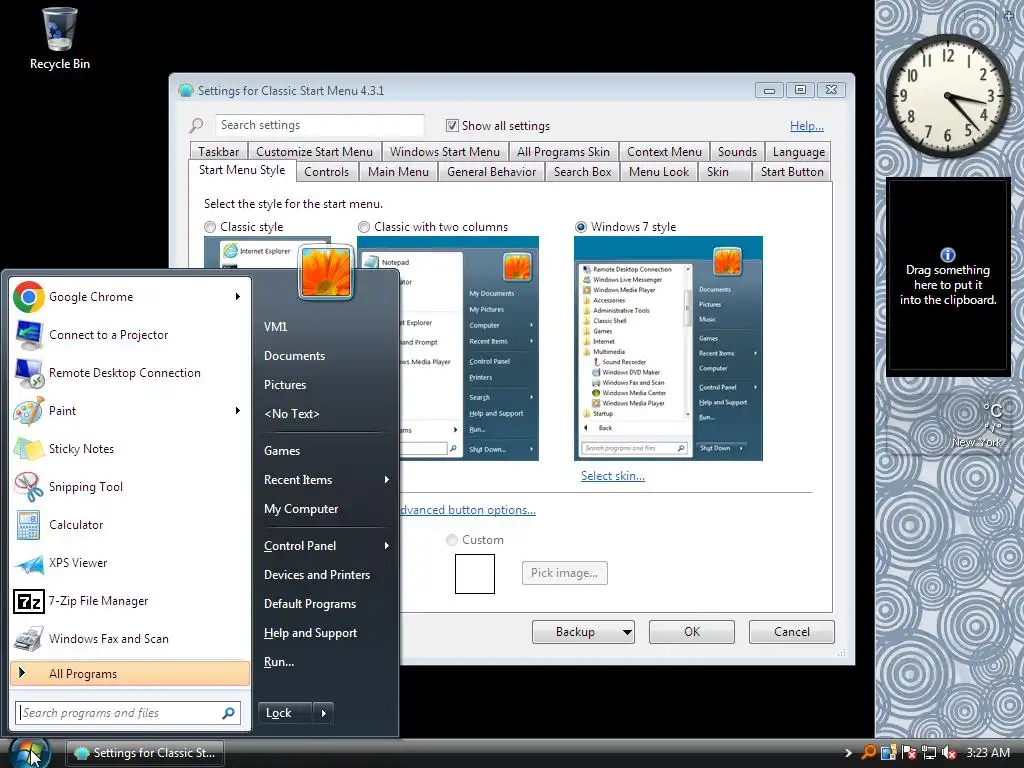Click the magnifier icon in start search box

pos(229,713)
